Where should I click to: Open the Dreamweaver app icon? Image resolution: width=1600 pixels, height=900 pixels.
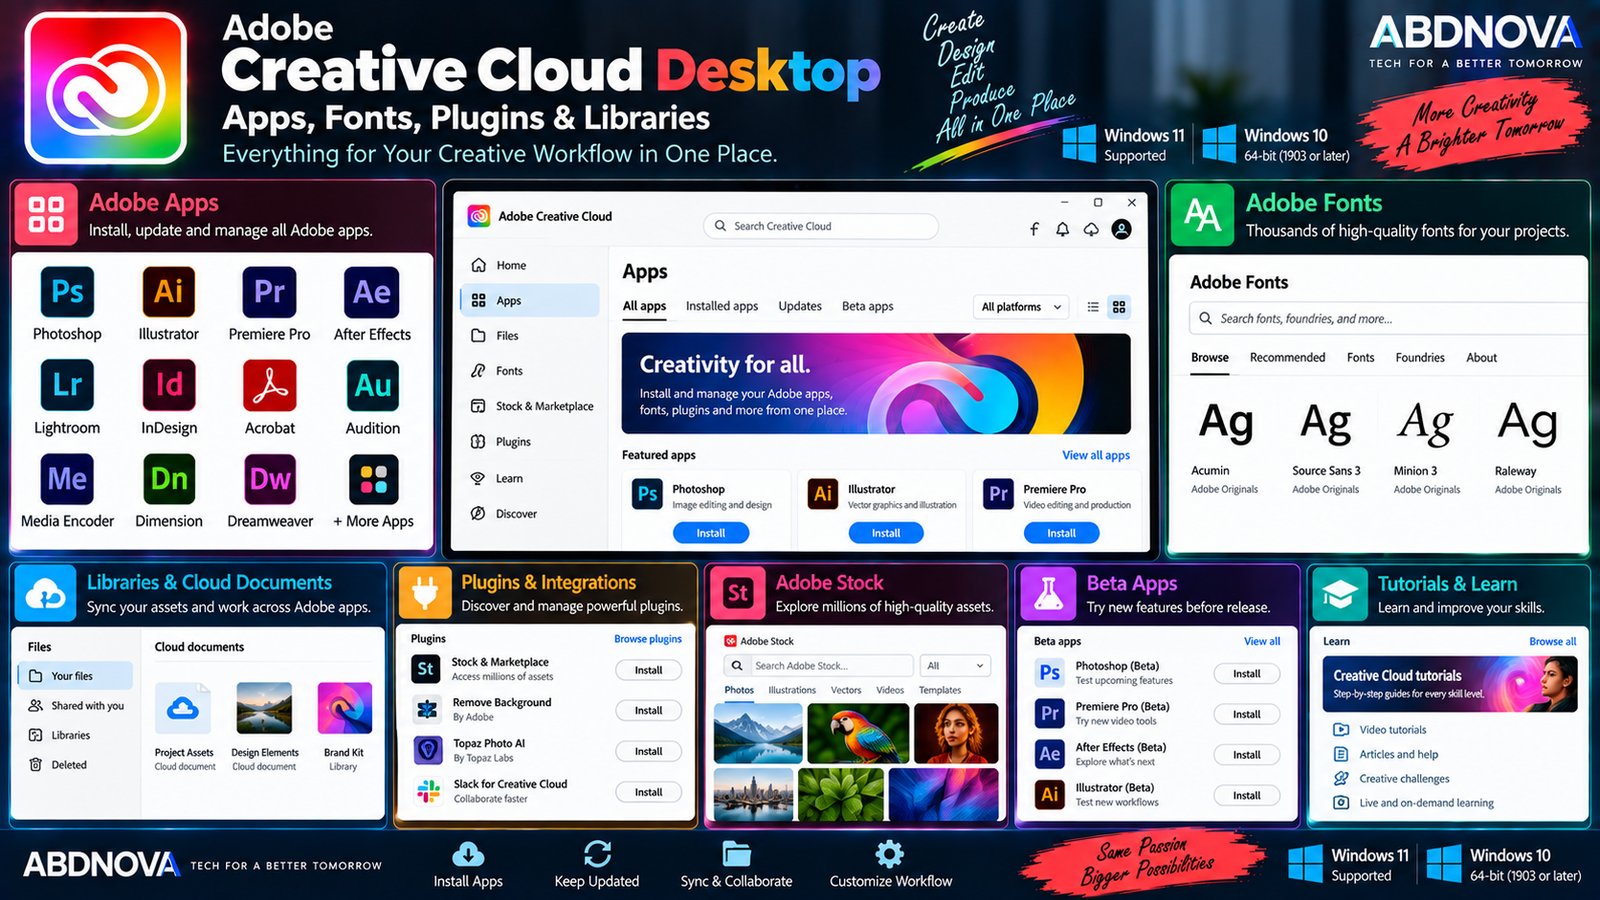(x=269, y=479)
